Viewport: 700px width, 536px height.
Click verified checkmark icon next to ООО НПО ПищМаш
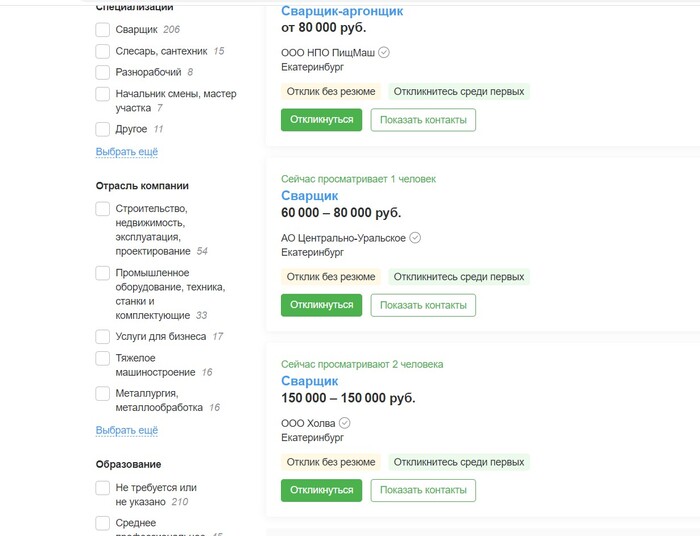pyautogui.click(x=384, y=53)
